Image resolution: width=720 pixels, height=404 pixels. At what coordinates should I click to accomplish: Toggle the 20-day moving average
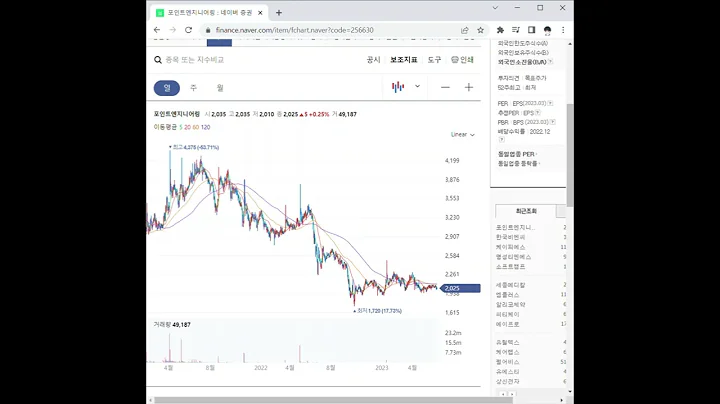click(x=187, y=127)
